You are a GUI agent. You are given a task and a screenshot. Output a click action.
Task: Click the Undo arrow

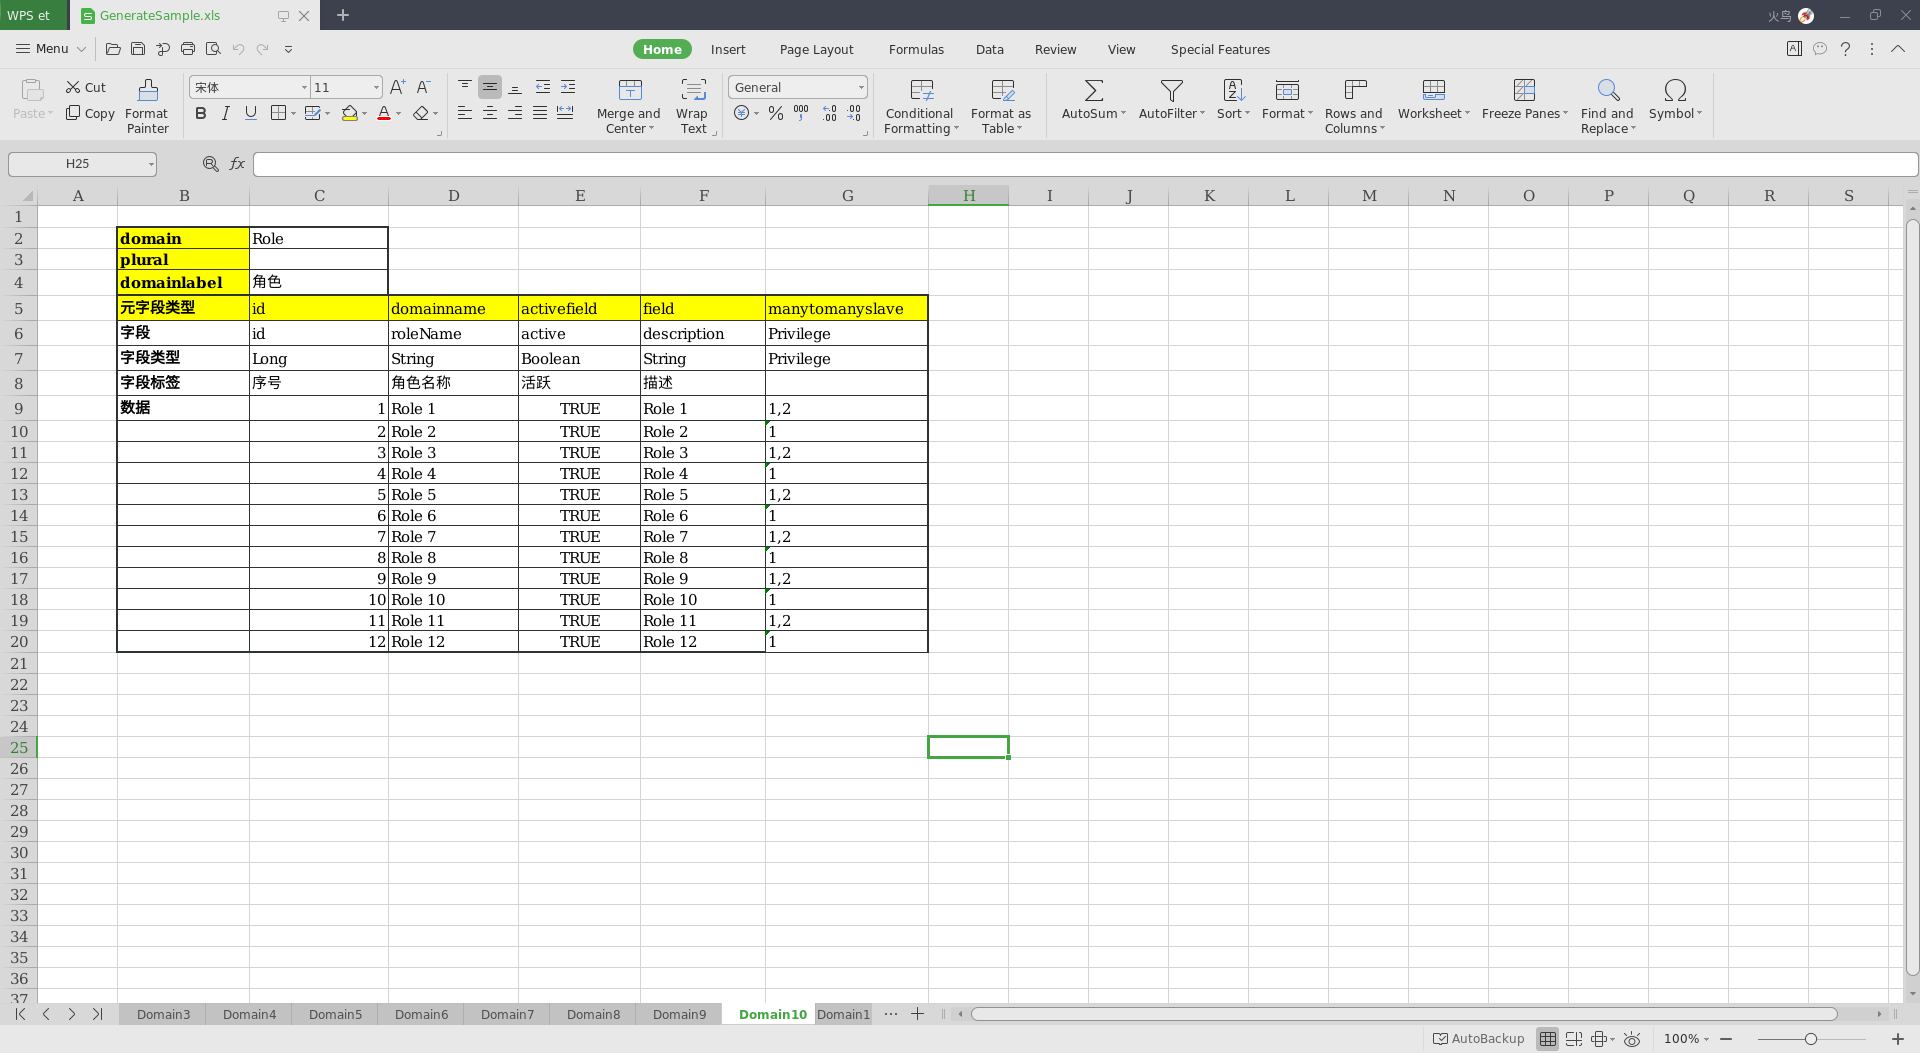pos(238,48)
